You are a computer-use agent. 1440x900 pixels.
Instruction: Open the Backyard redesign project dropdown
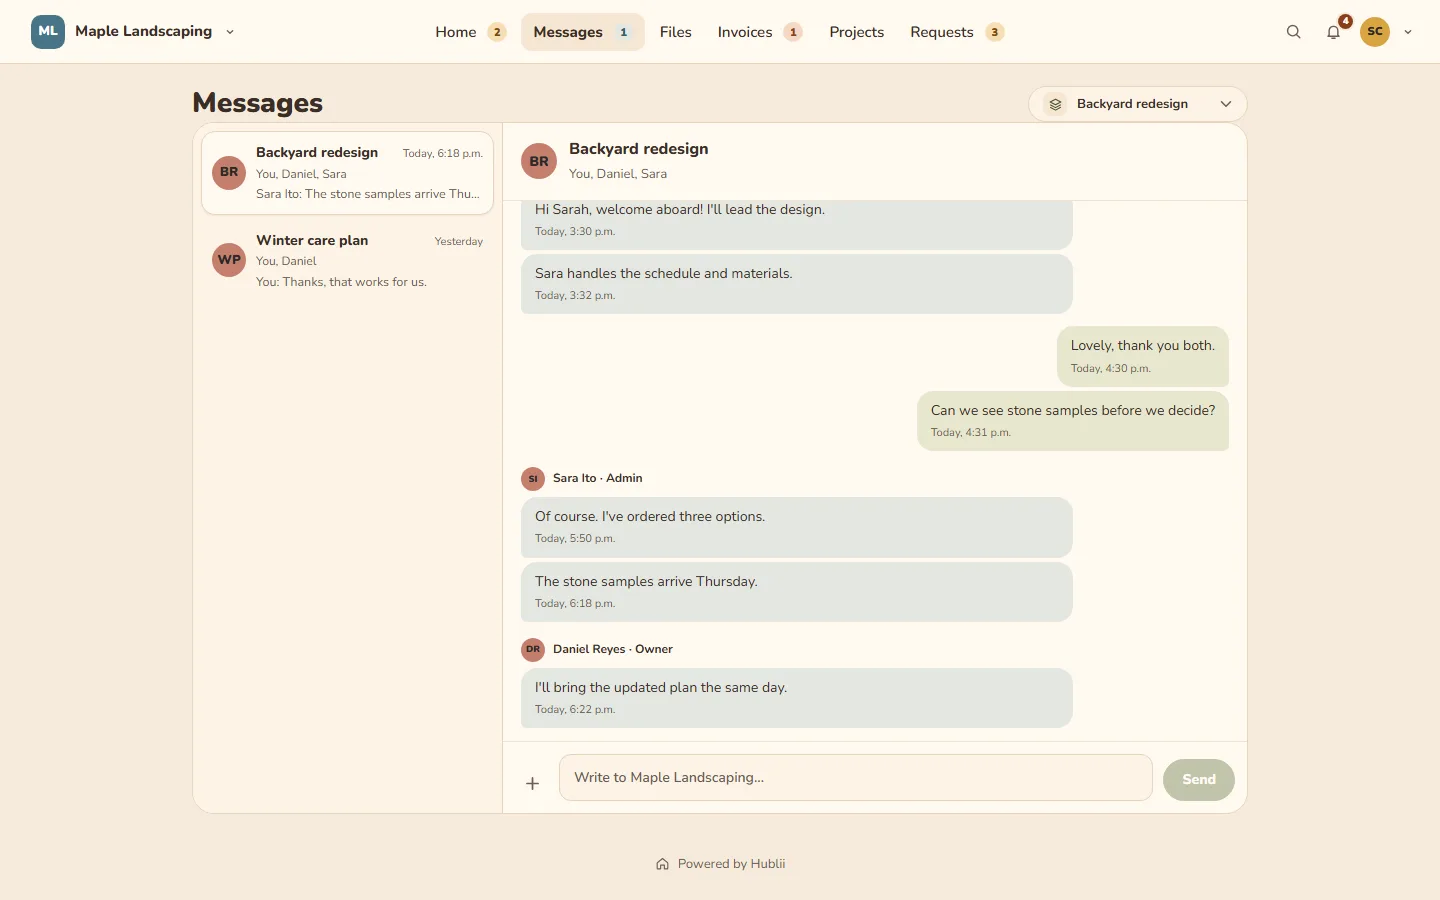(x=1138, y=104)
